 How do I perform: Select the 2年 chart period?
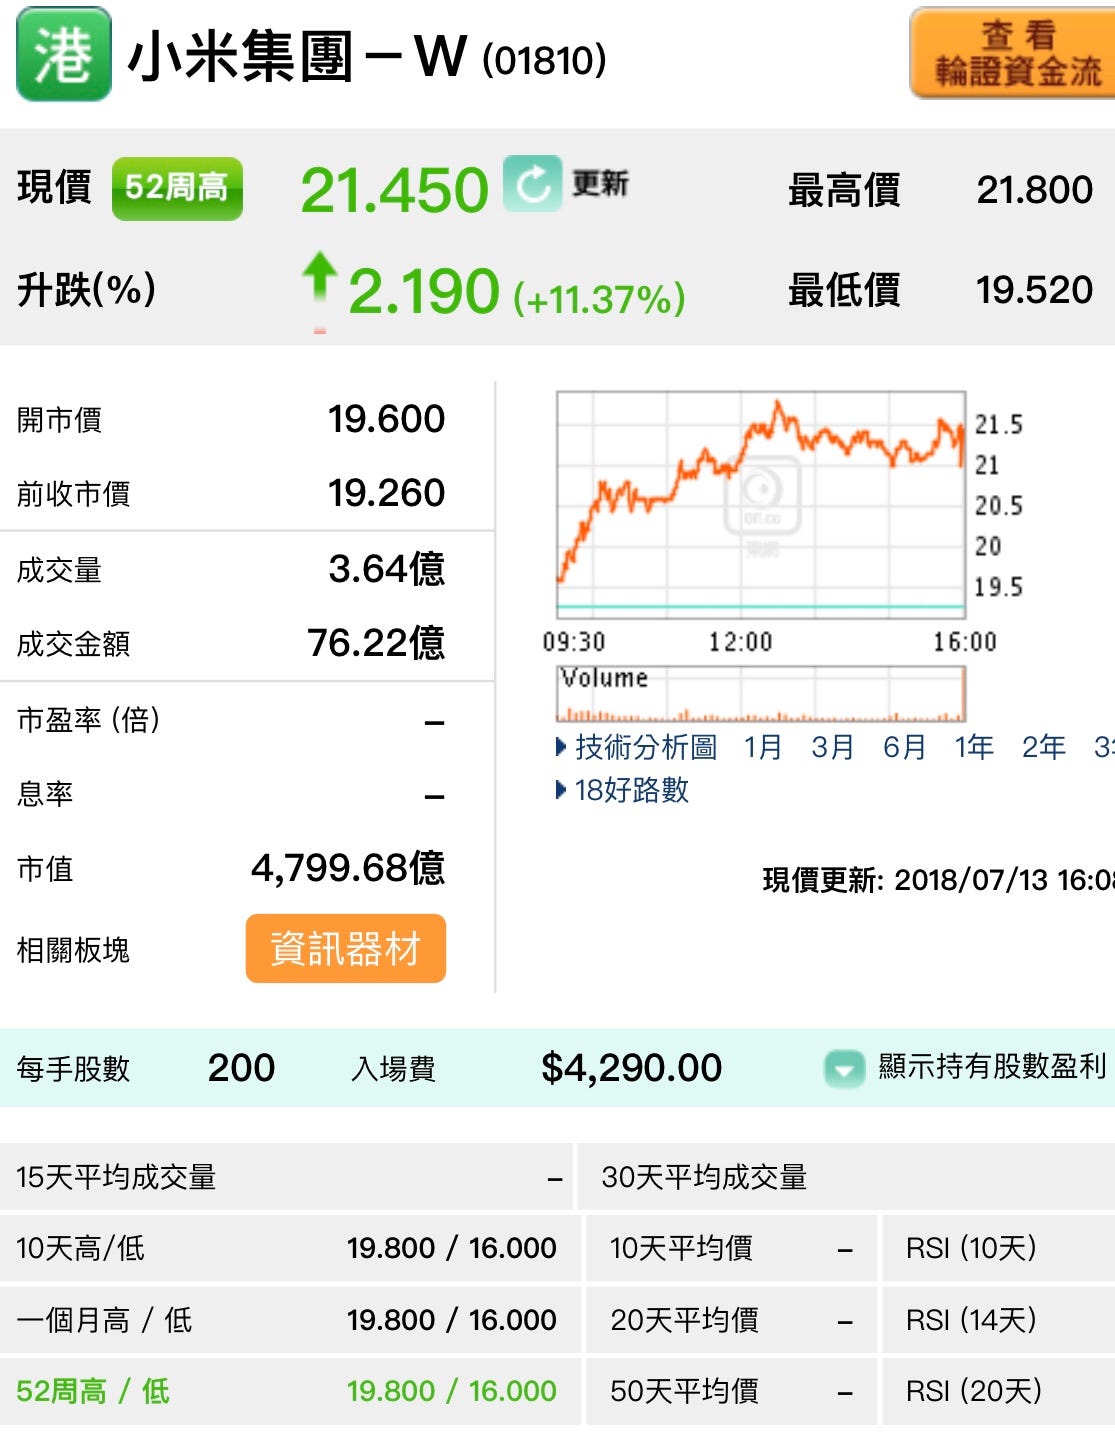click(1044, 747)
